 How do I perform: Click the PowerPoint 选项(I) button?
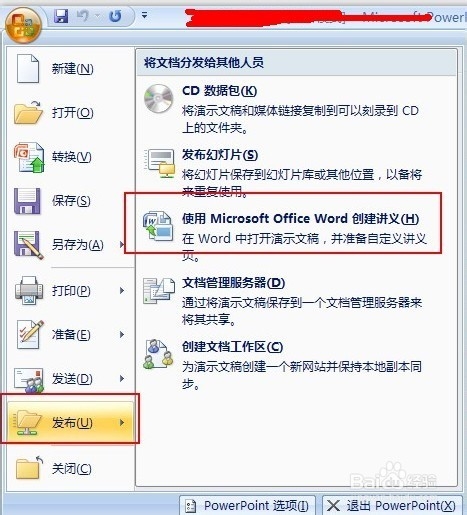click(x=247, y=506)
